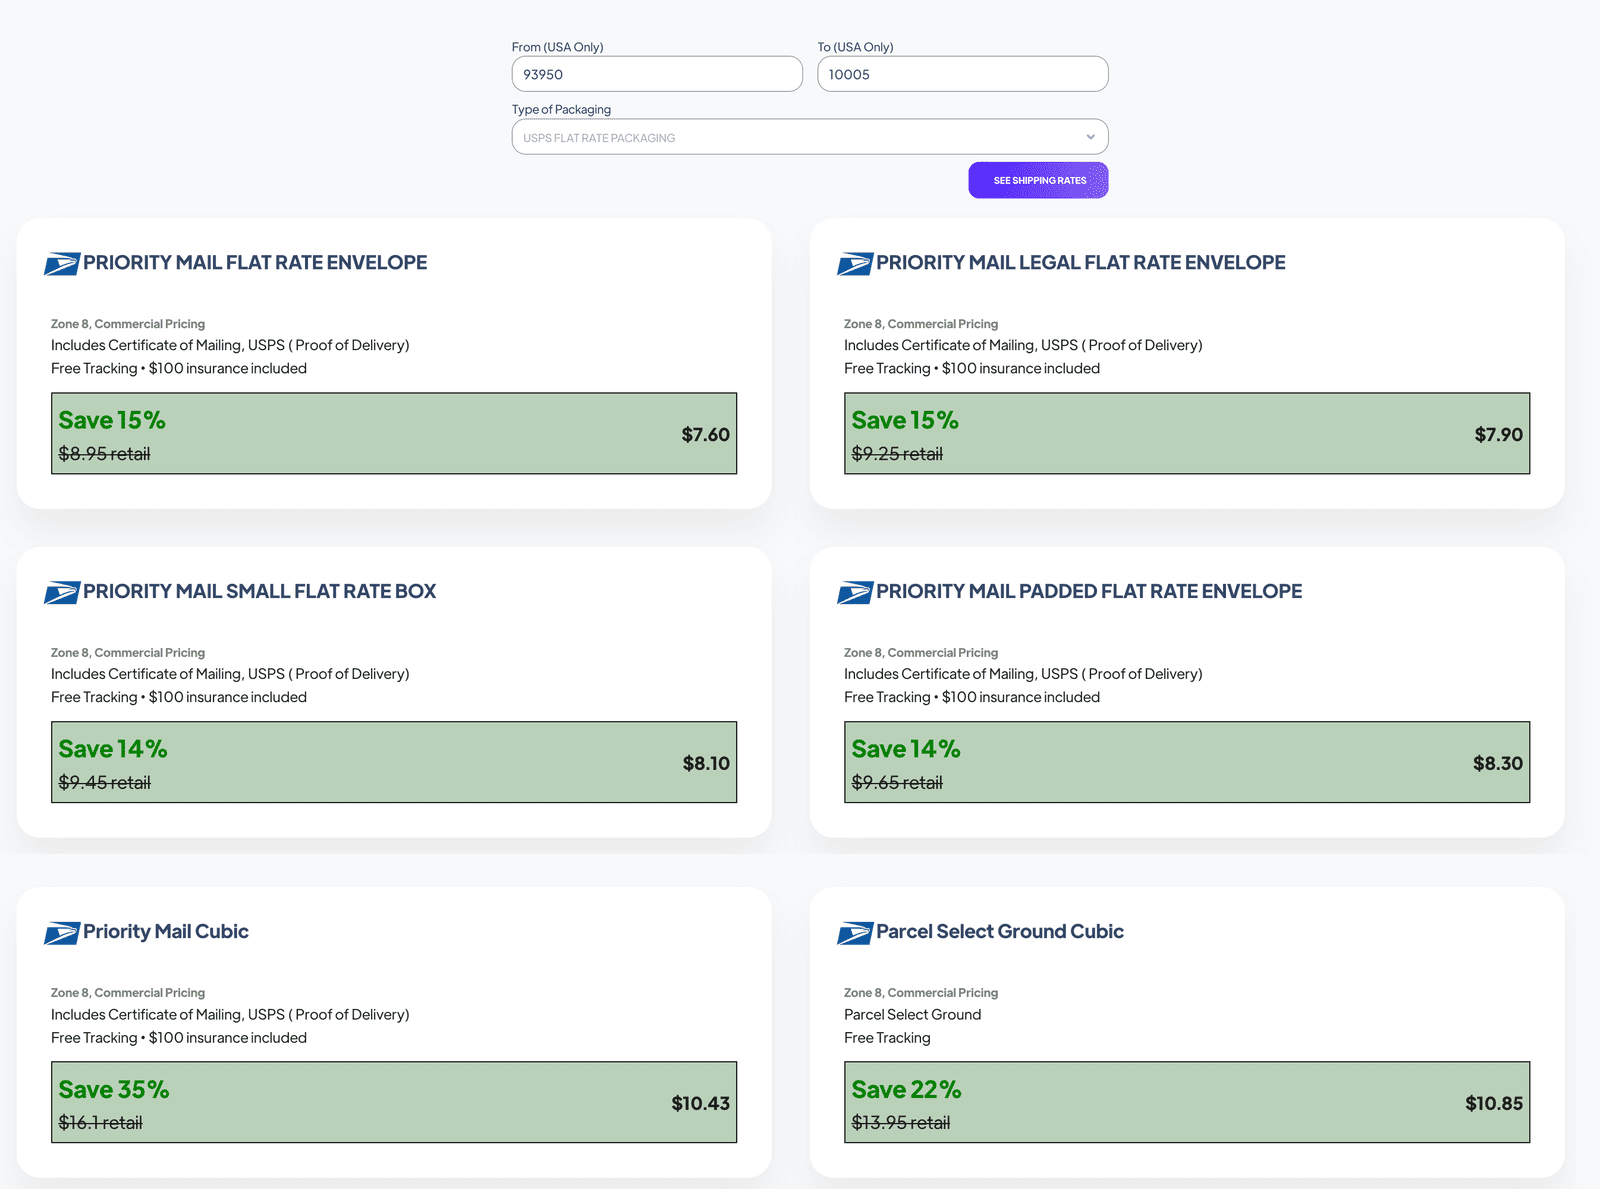
Task: Click USPS logo beside Priority Mail Cubic
Action: click(x=61, y=933)
